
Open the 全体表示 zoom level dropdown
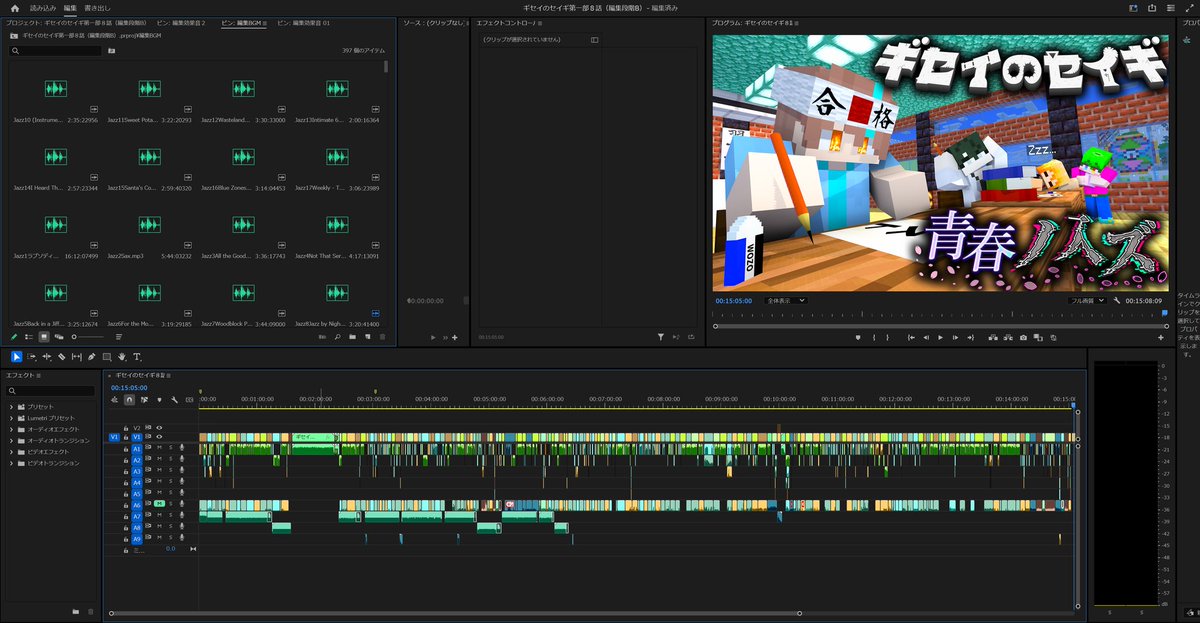(x=785, y=300)
